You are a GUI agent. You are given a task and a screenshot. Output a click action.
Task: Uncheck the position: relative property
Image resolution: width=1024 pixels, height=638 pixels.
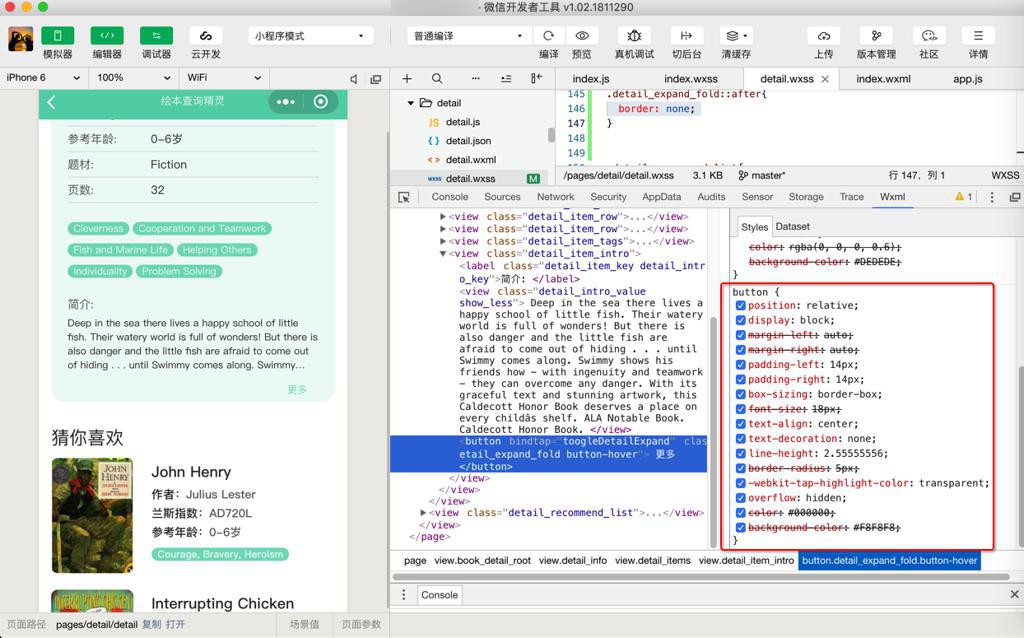[741, 306]
